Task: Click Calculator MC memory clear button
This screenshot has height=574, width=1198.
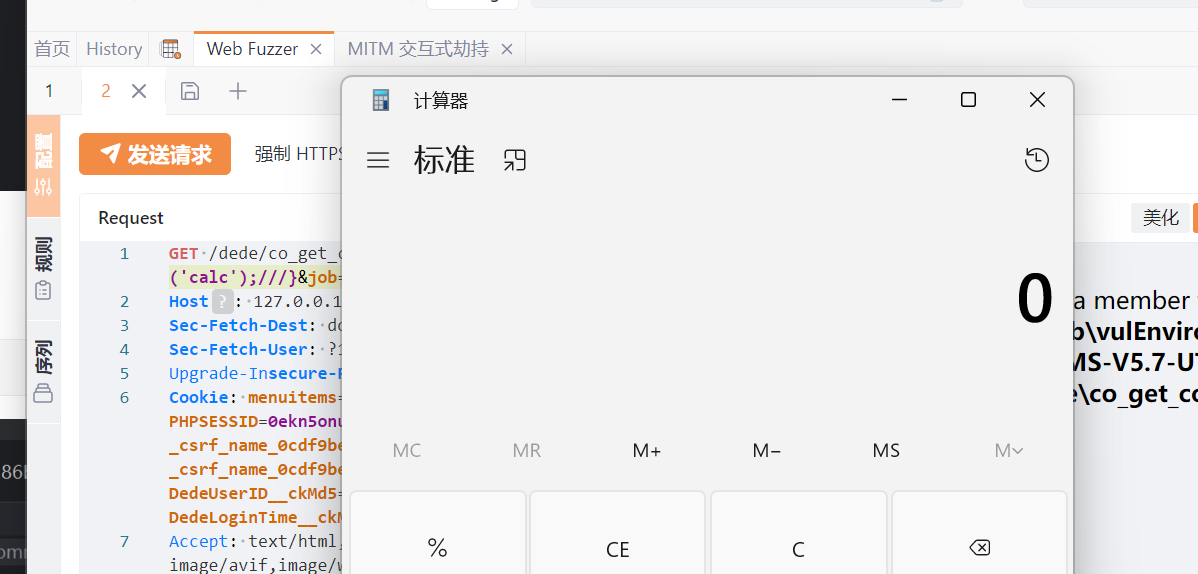Action: [406, 451]
